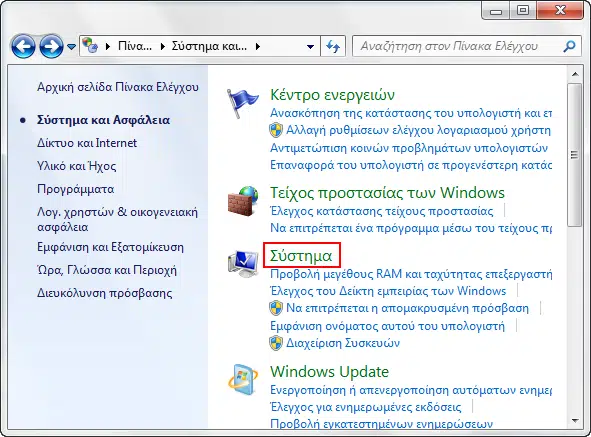The height and width of the screenshot is (437, 591).
Task: Open Προβολή εγκατεστημένων ενημερώσεων link
Action: [381, 423]
